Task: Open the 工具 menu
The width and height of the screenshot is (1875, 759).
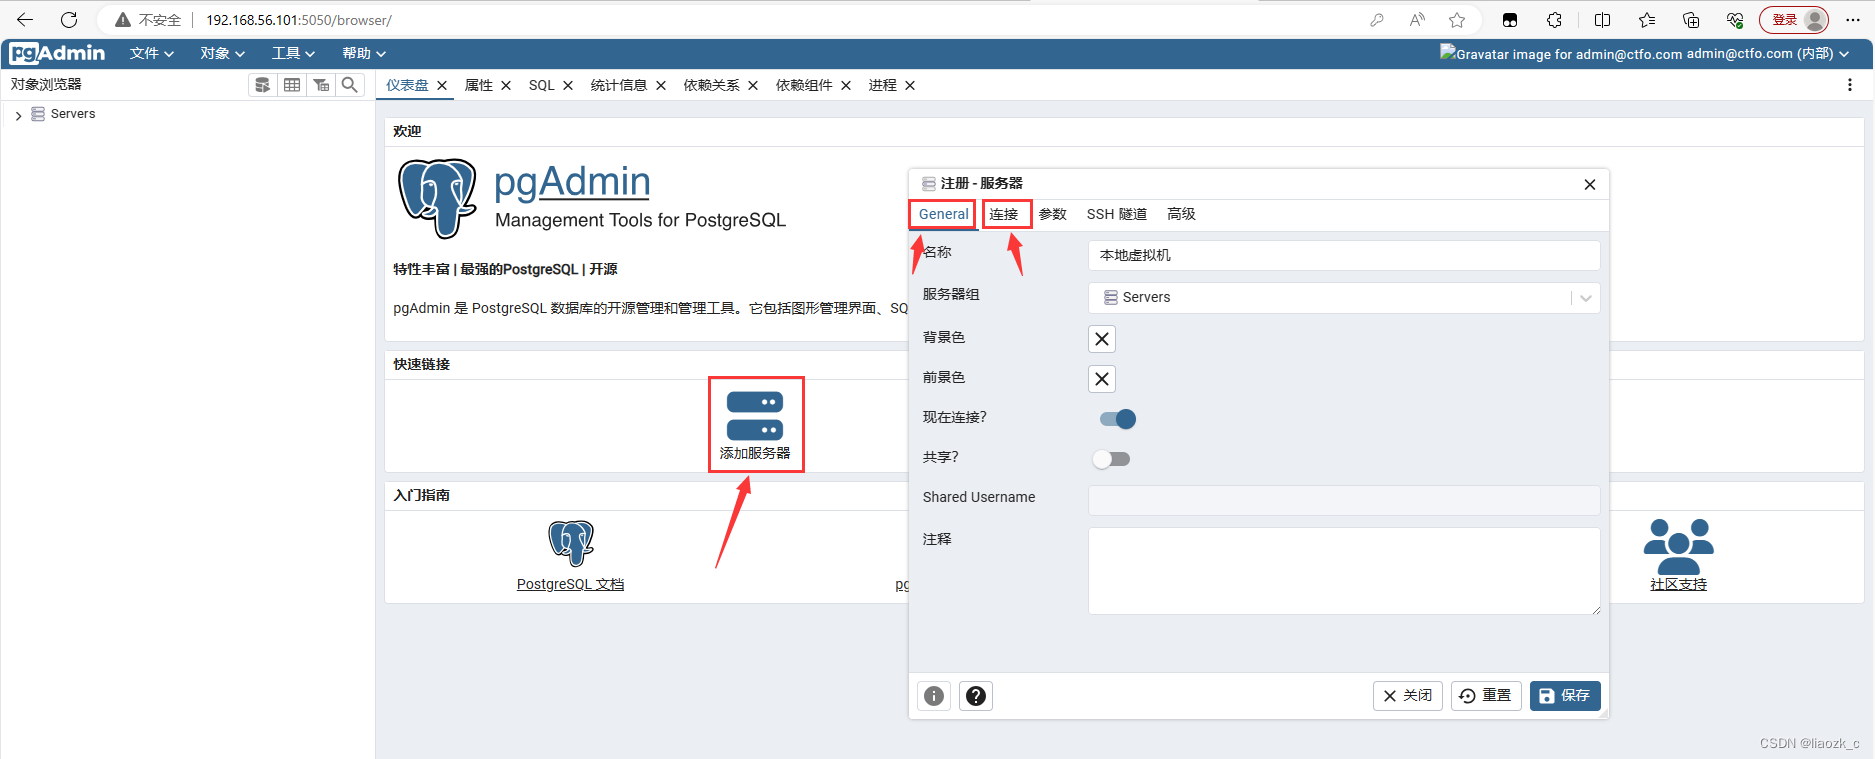Action: pyautogui.click(x=294, y=53)
